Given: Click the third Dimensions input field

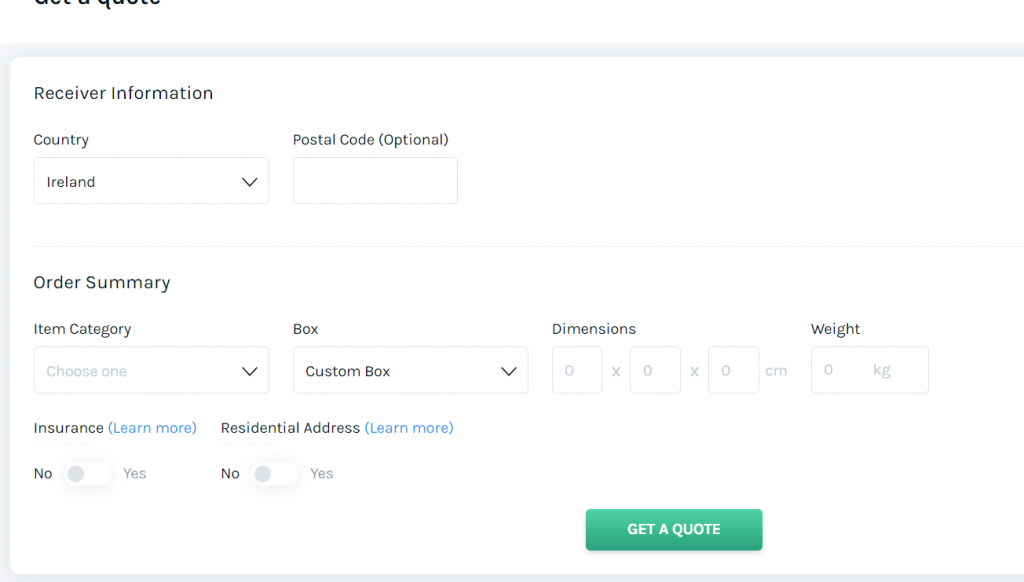Looking at the screenshot, I should [734, 370].
